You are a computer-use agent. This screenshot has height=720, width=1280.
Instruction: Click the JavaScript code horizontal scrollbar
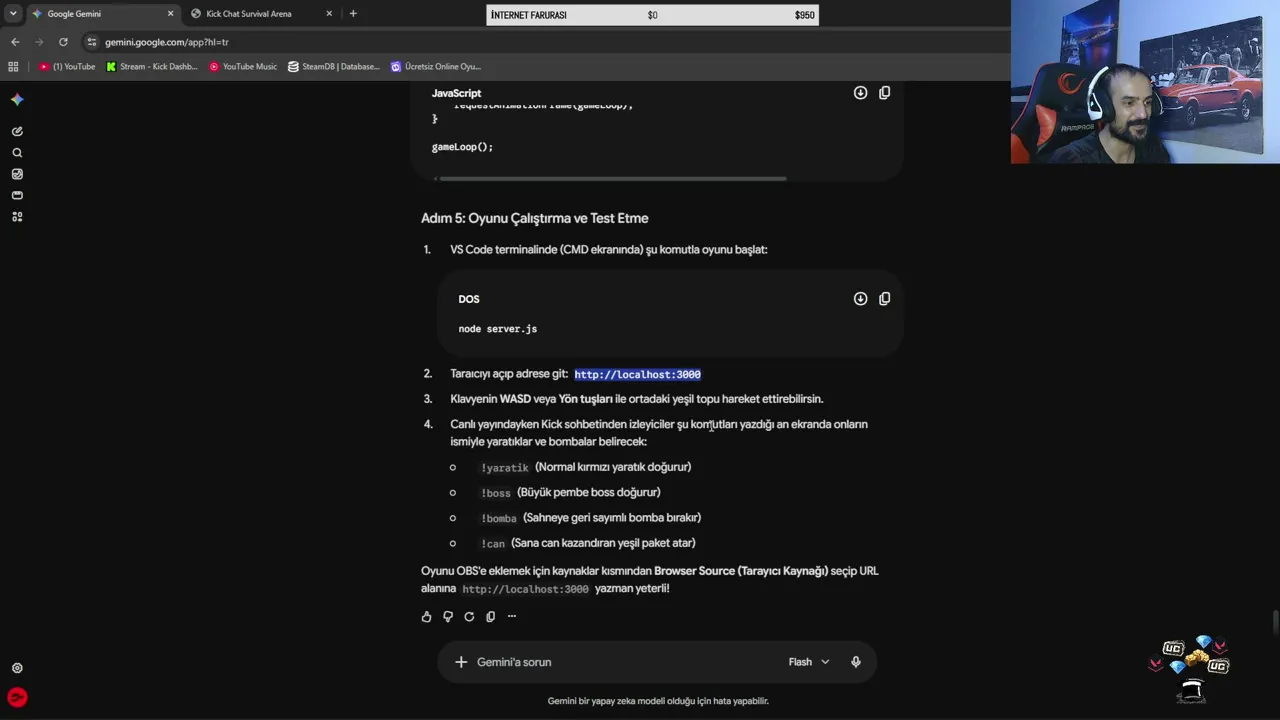click(612, 179)
